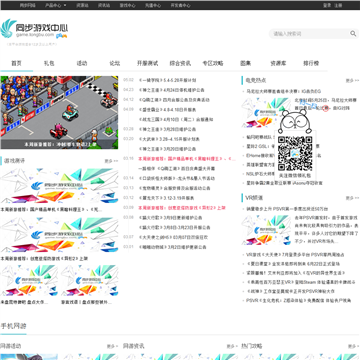
Task: Select the 活动 navigation tab
Action: pyautogui.click(x=82, y=63)
